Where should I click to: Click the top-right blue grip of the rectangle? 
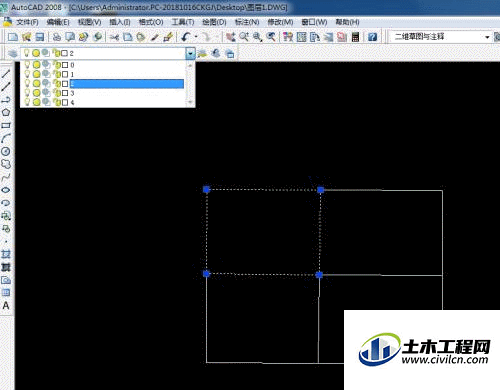320,190
